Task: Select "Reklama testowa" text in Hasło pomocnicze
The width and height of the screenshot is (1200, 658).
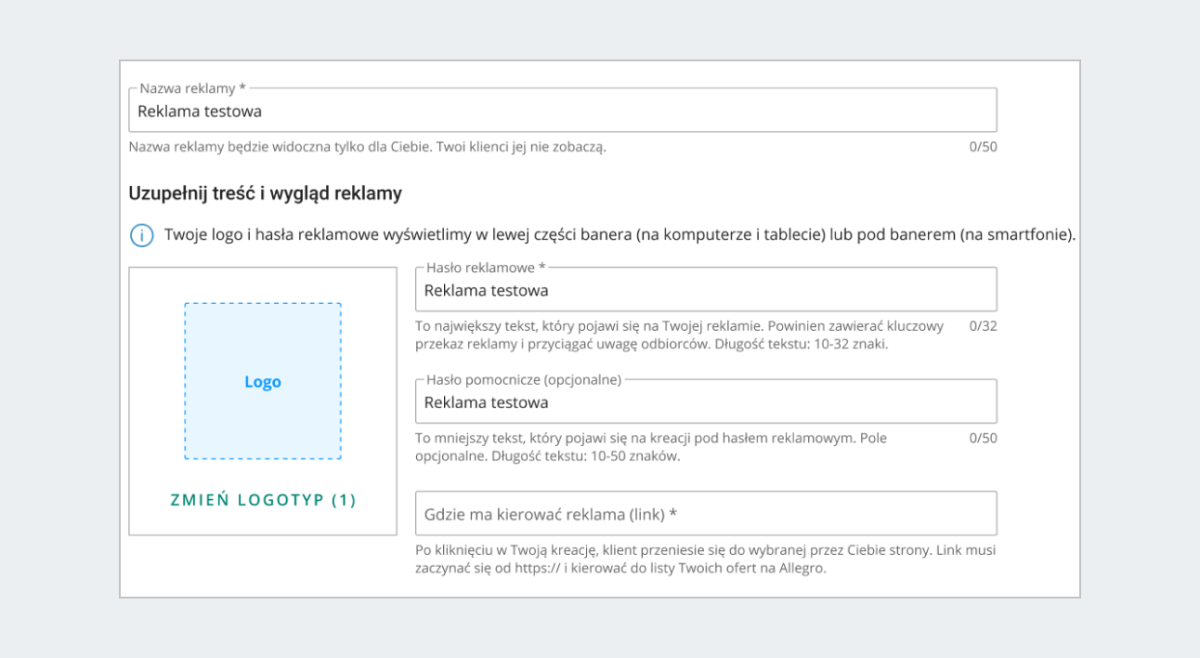Action: tap(486, 403)
